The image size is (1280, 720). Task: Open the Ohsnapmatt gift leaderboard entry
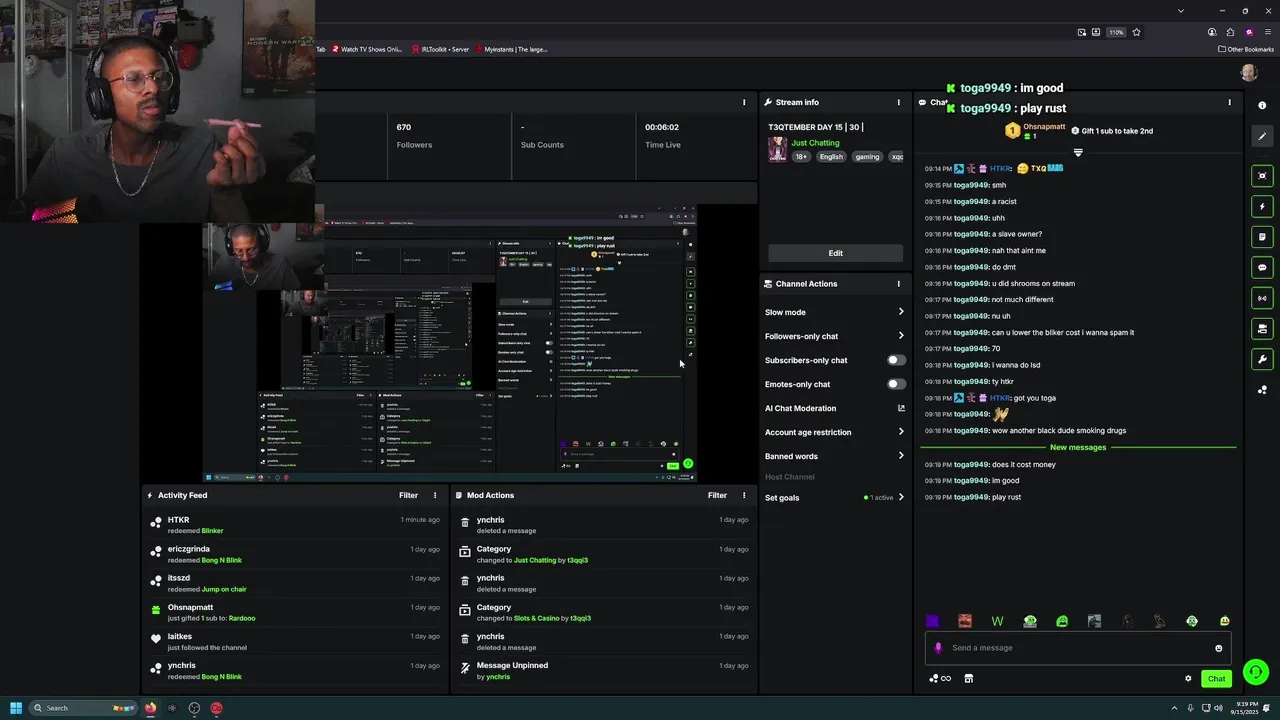(1034, 130)
